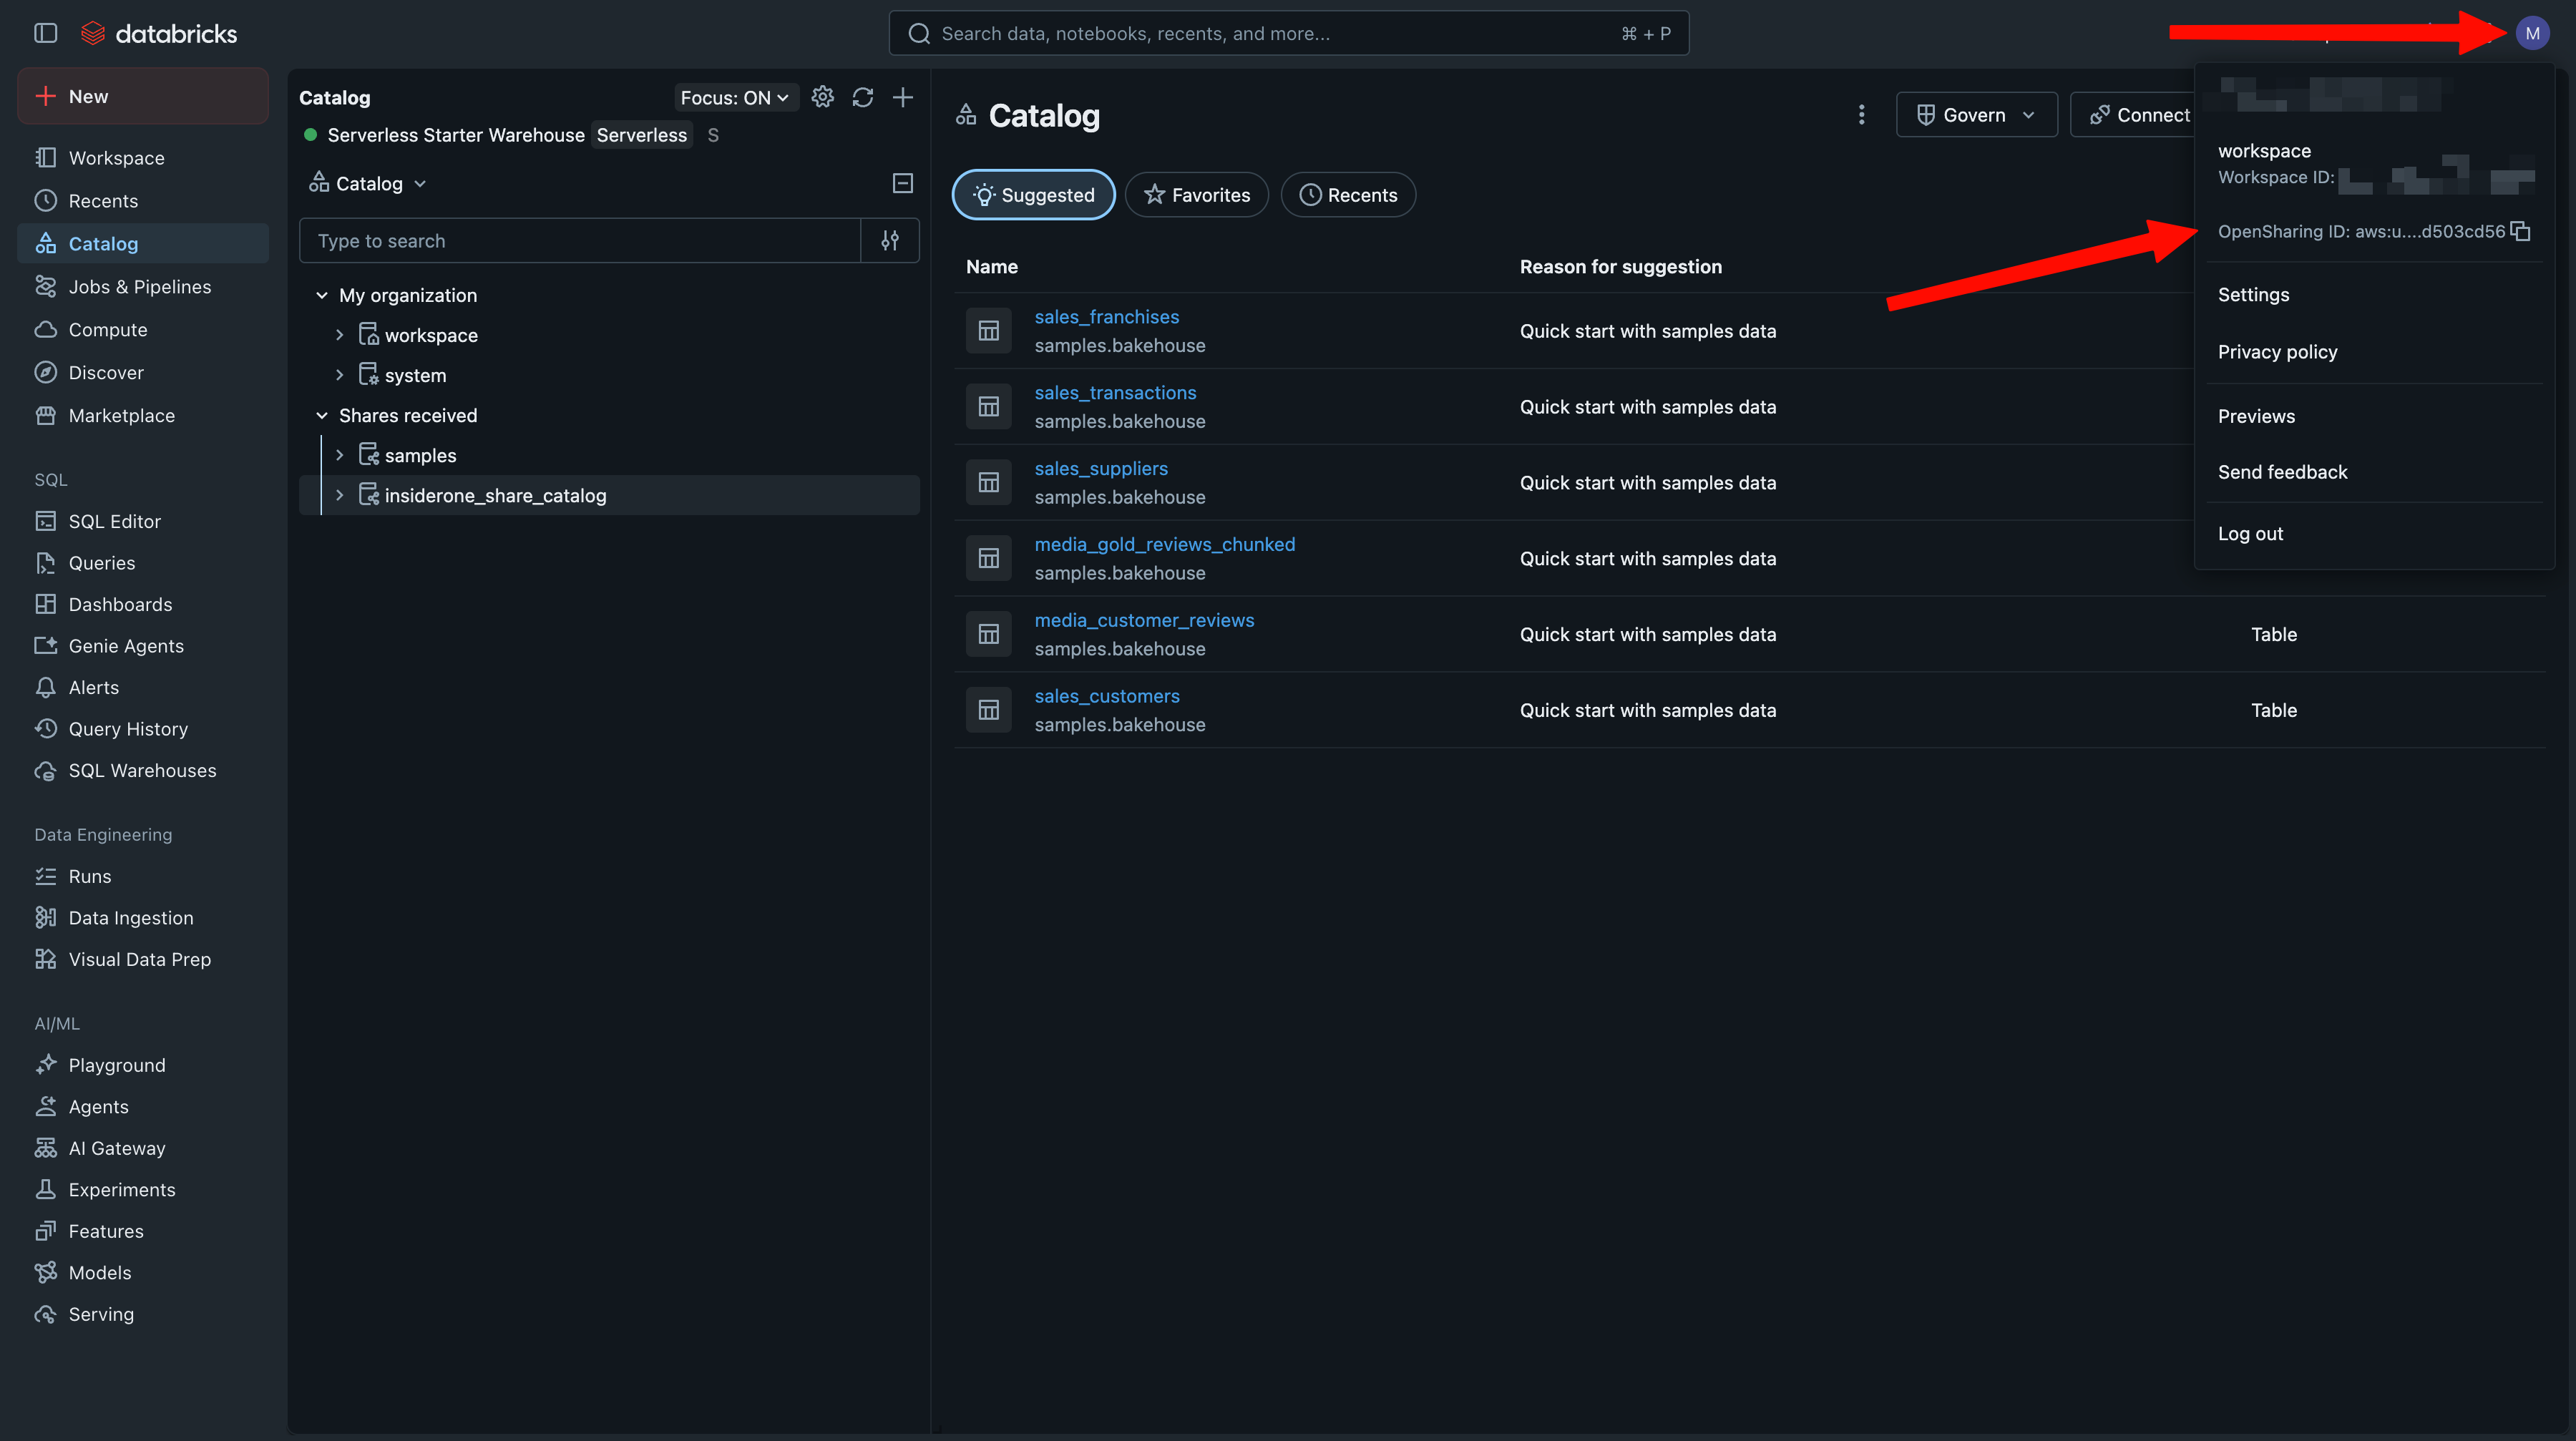The width and height of the screenshot is (2576, 1441).
Task: Open Discover in the sidebar
Action: 143,373
